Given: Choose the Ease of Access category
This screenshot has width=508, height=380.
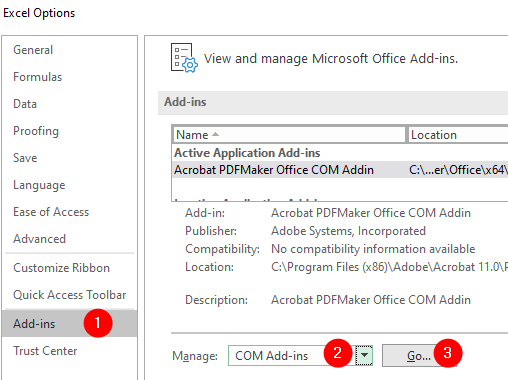Looking at the screenshot, I should (51, 212).
